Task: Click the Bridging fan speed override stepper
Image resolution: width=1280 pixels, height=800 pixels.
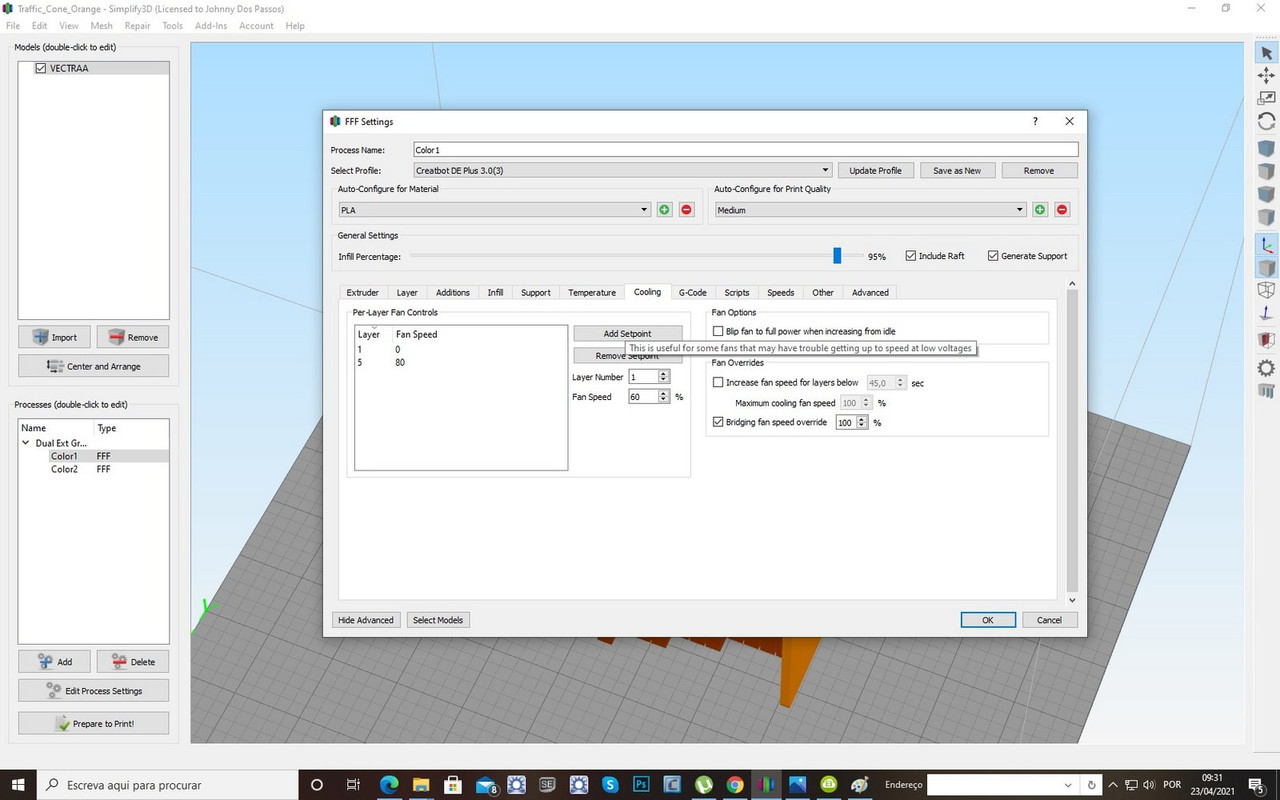Action: (x=862, y=423)
